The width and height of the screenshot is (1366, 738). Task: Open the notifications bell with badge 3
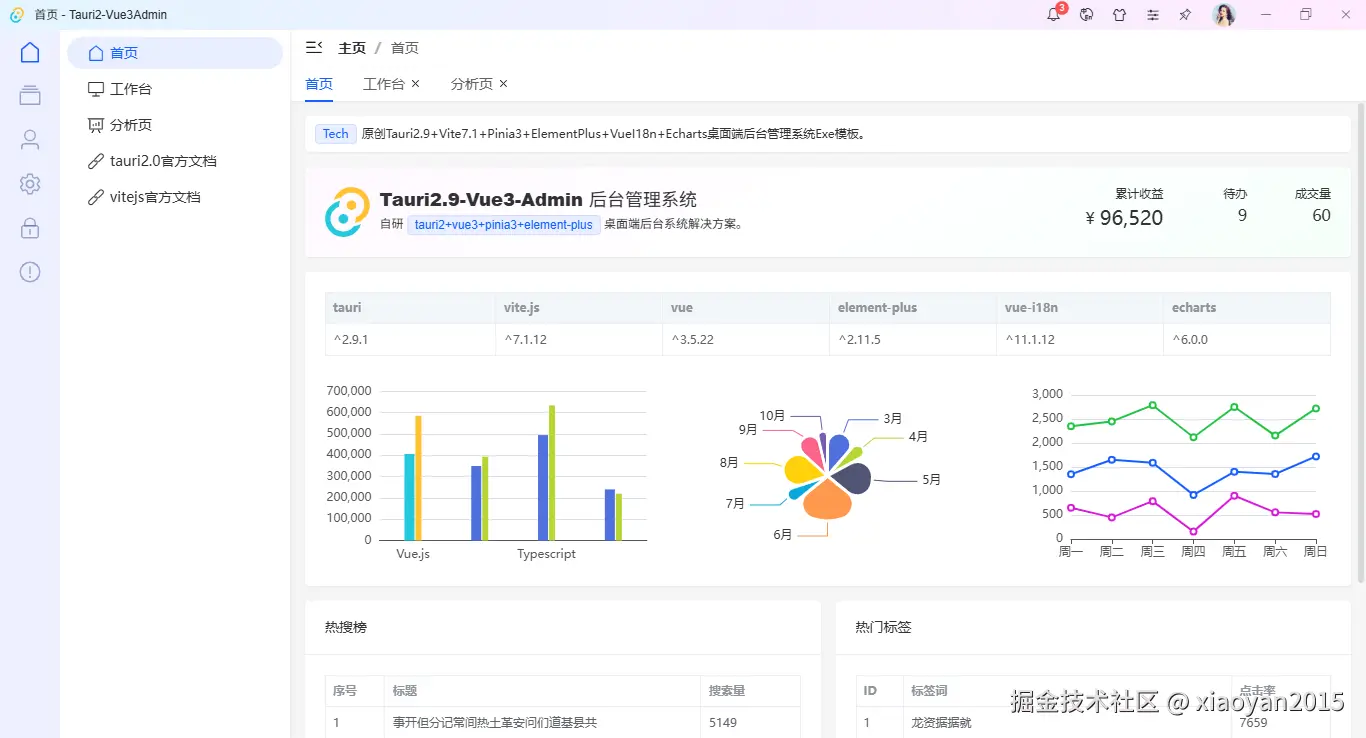[1053, 15]
